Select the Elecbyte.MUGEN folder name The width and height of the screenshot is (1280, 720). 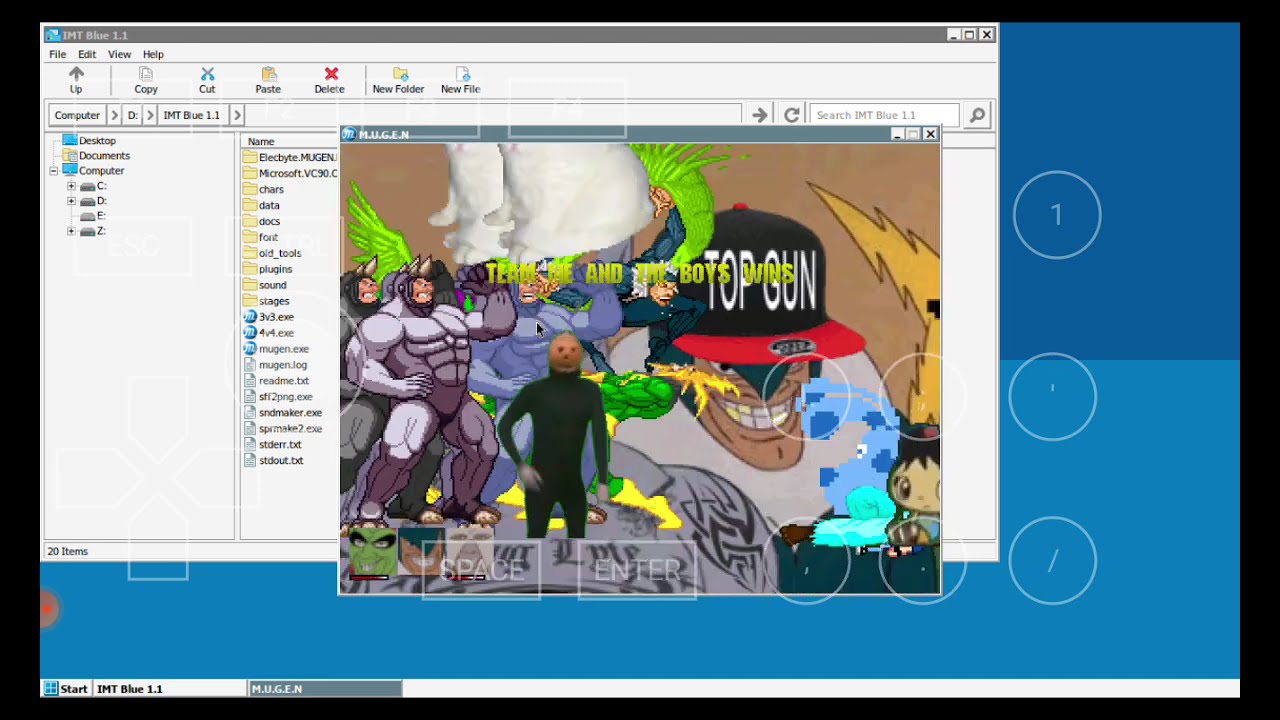298,157
